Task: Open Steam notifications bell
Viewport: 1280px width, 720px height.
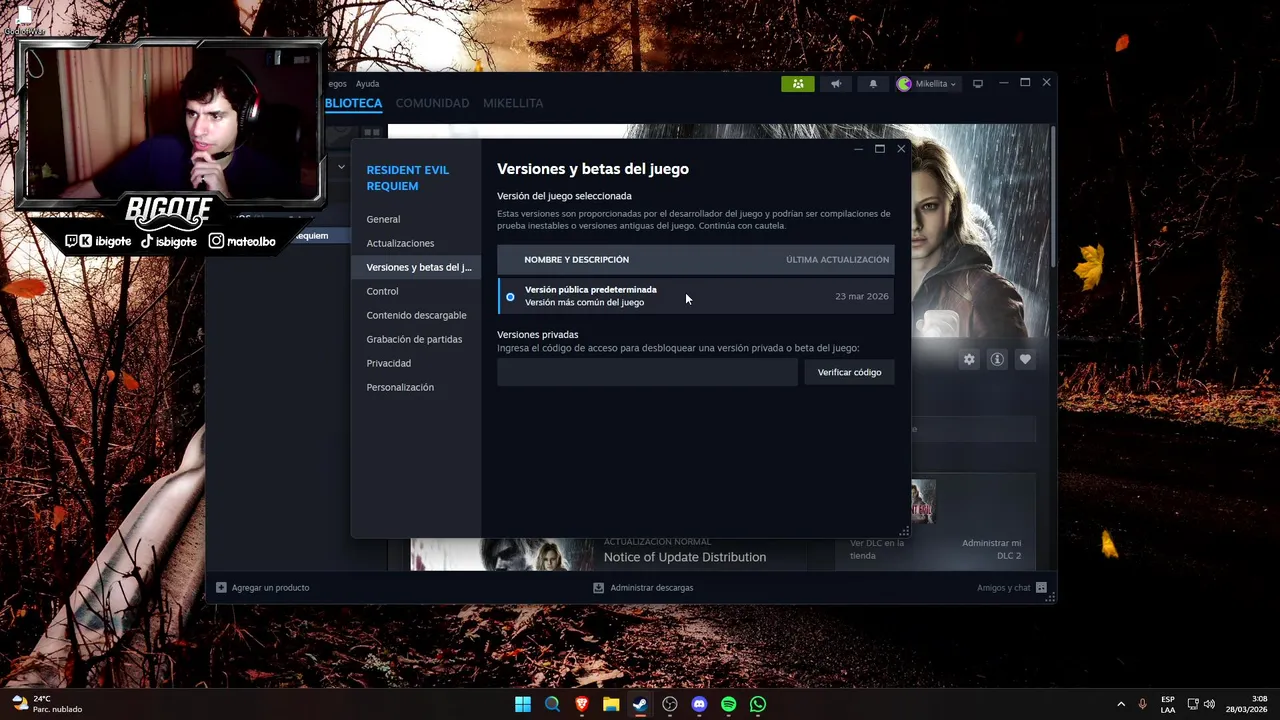Action: point(873,84)
